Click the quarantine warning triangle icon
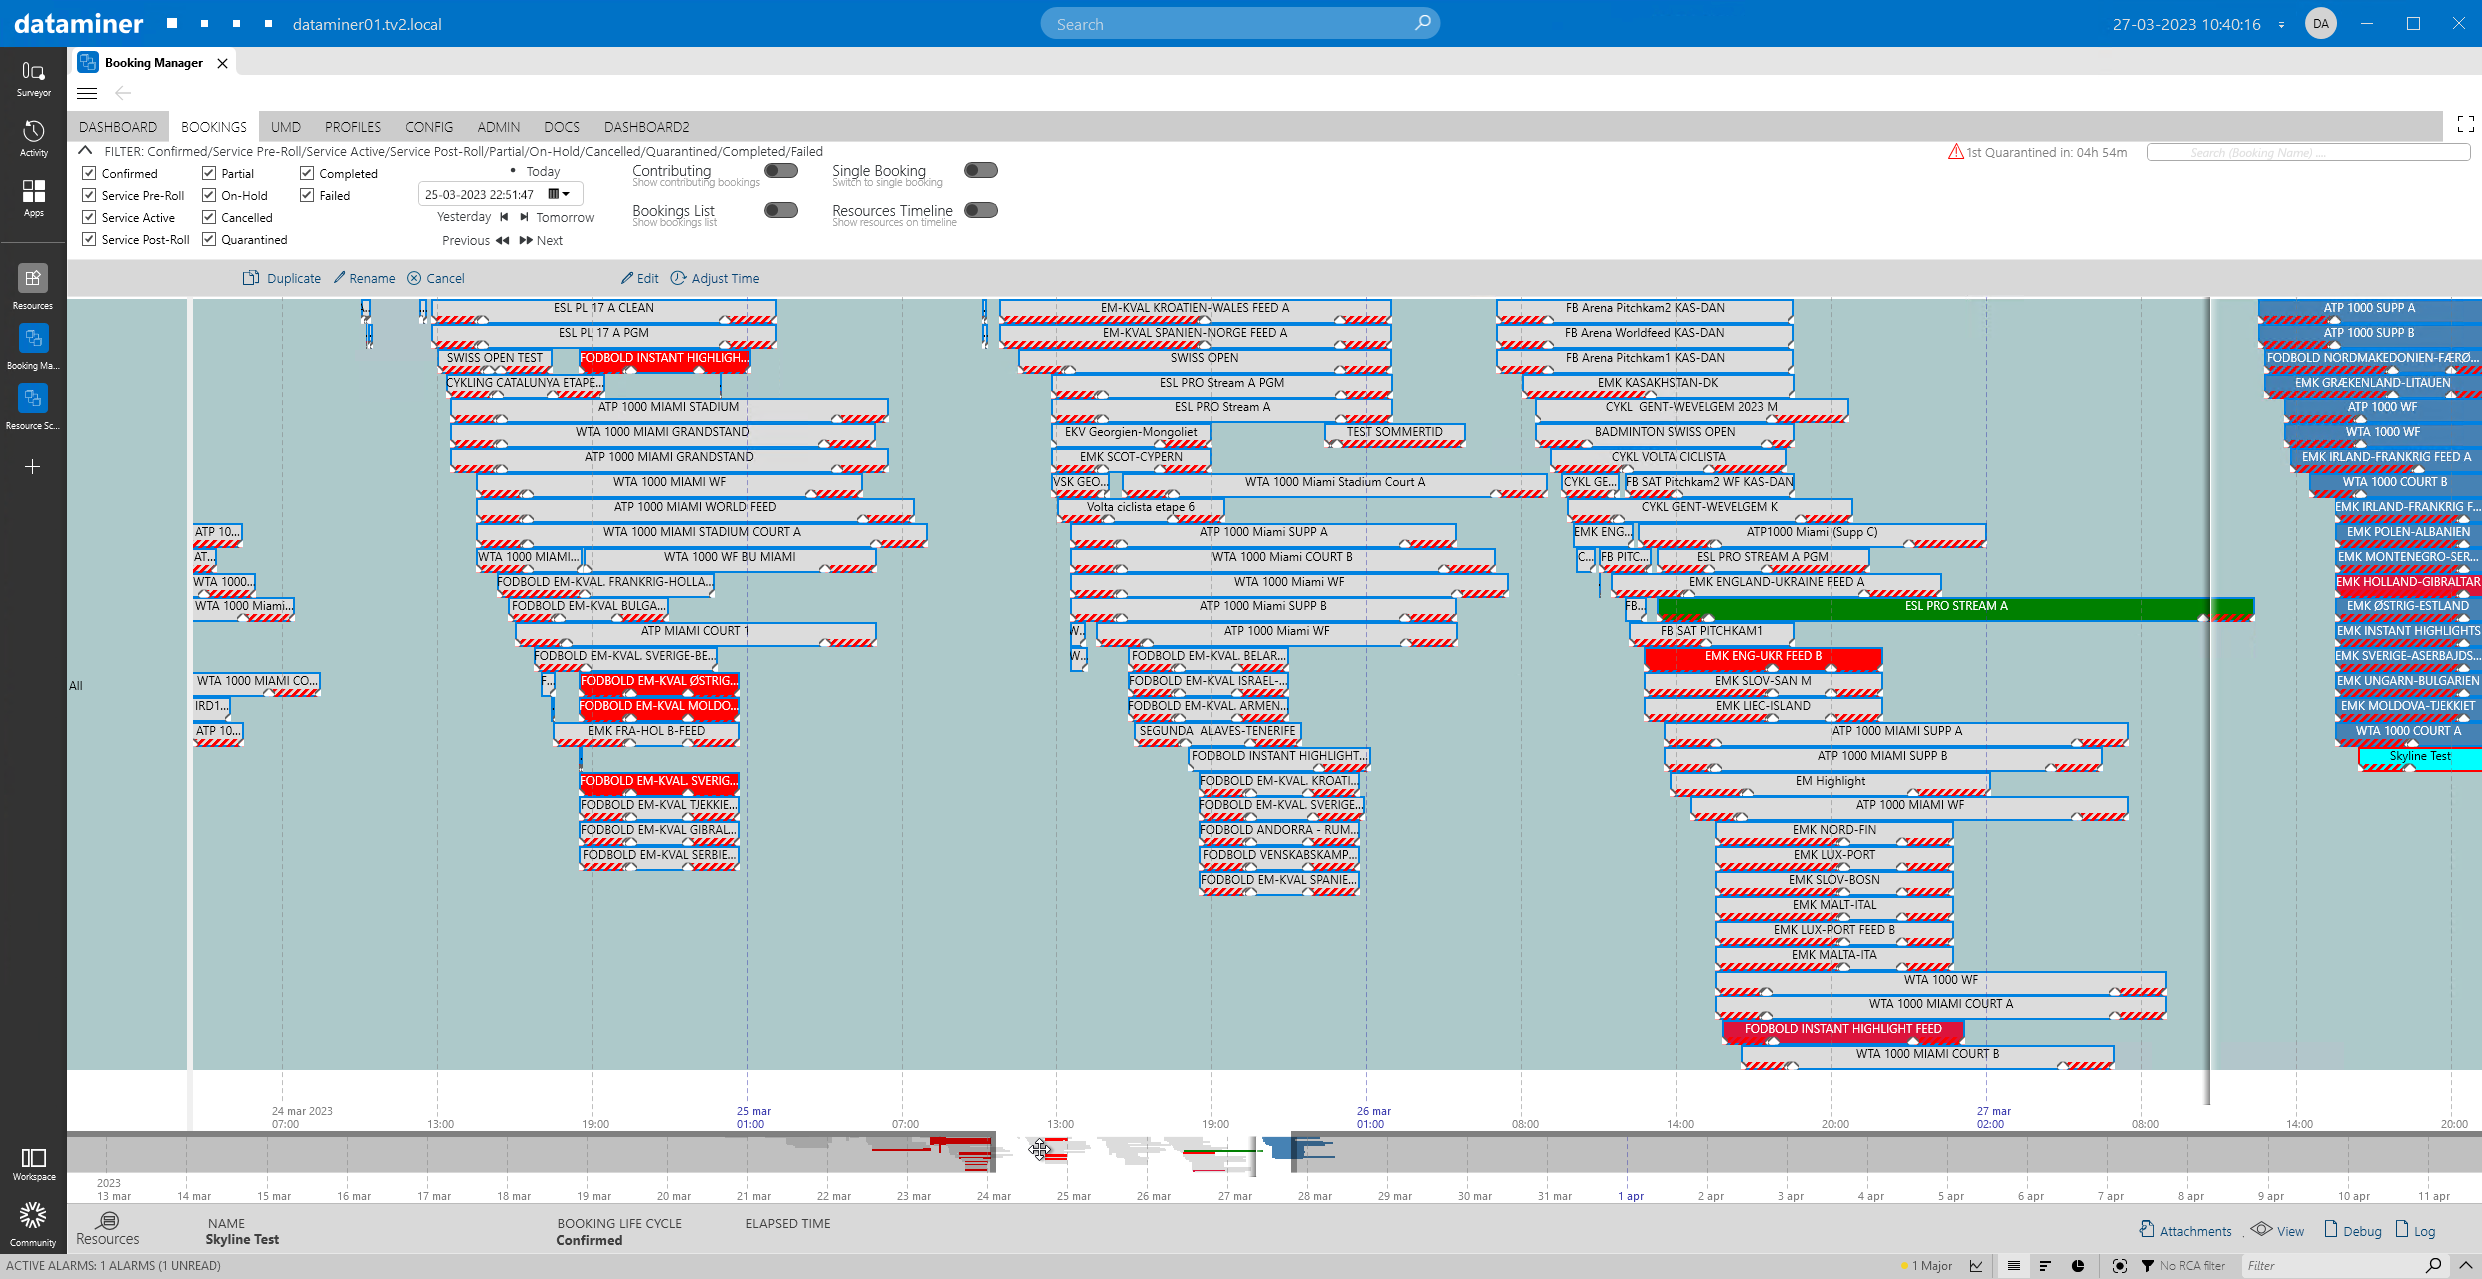This screenshot has width=2482, height=1279. (x=1955, y=152)
